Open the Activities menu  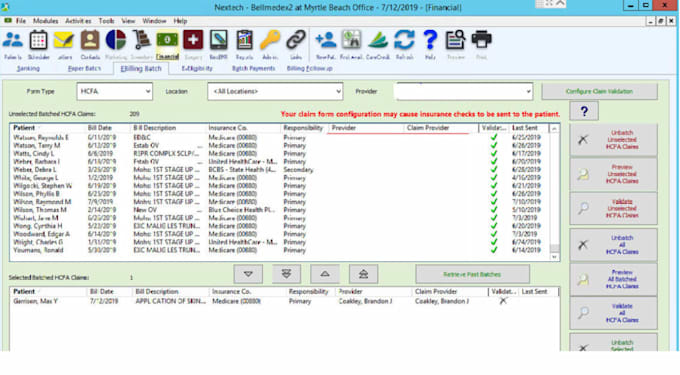point(78,21)
